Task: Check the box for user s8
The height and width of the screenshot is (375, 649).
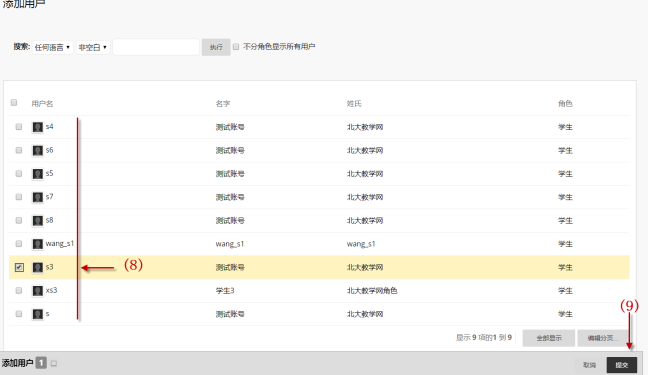Action: [x=19, y=220]
